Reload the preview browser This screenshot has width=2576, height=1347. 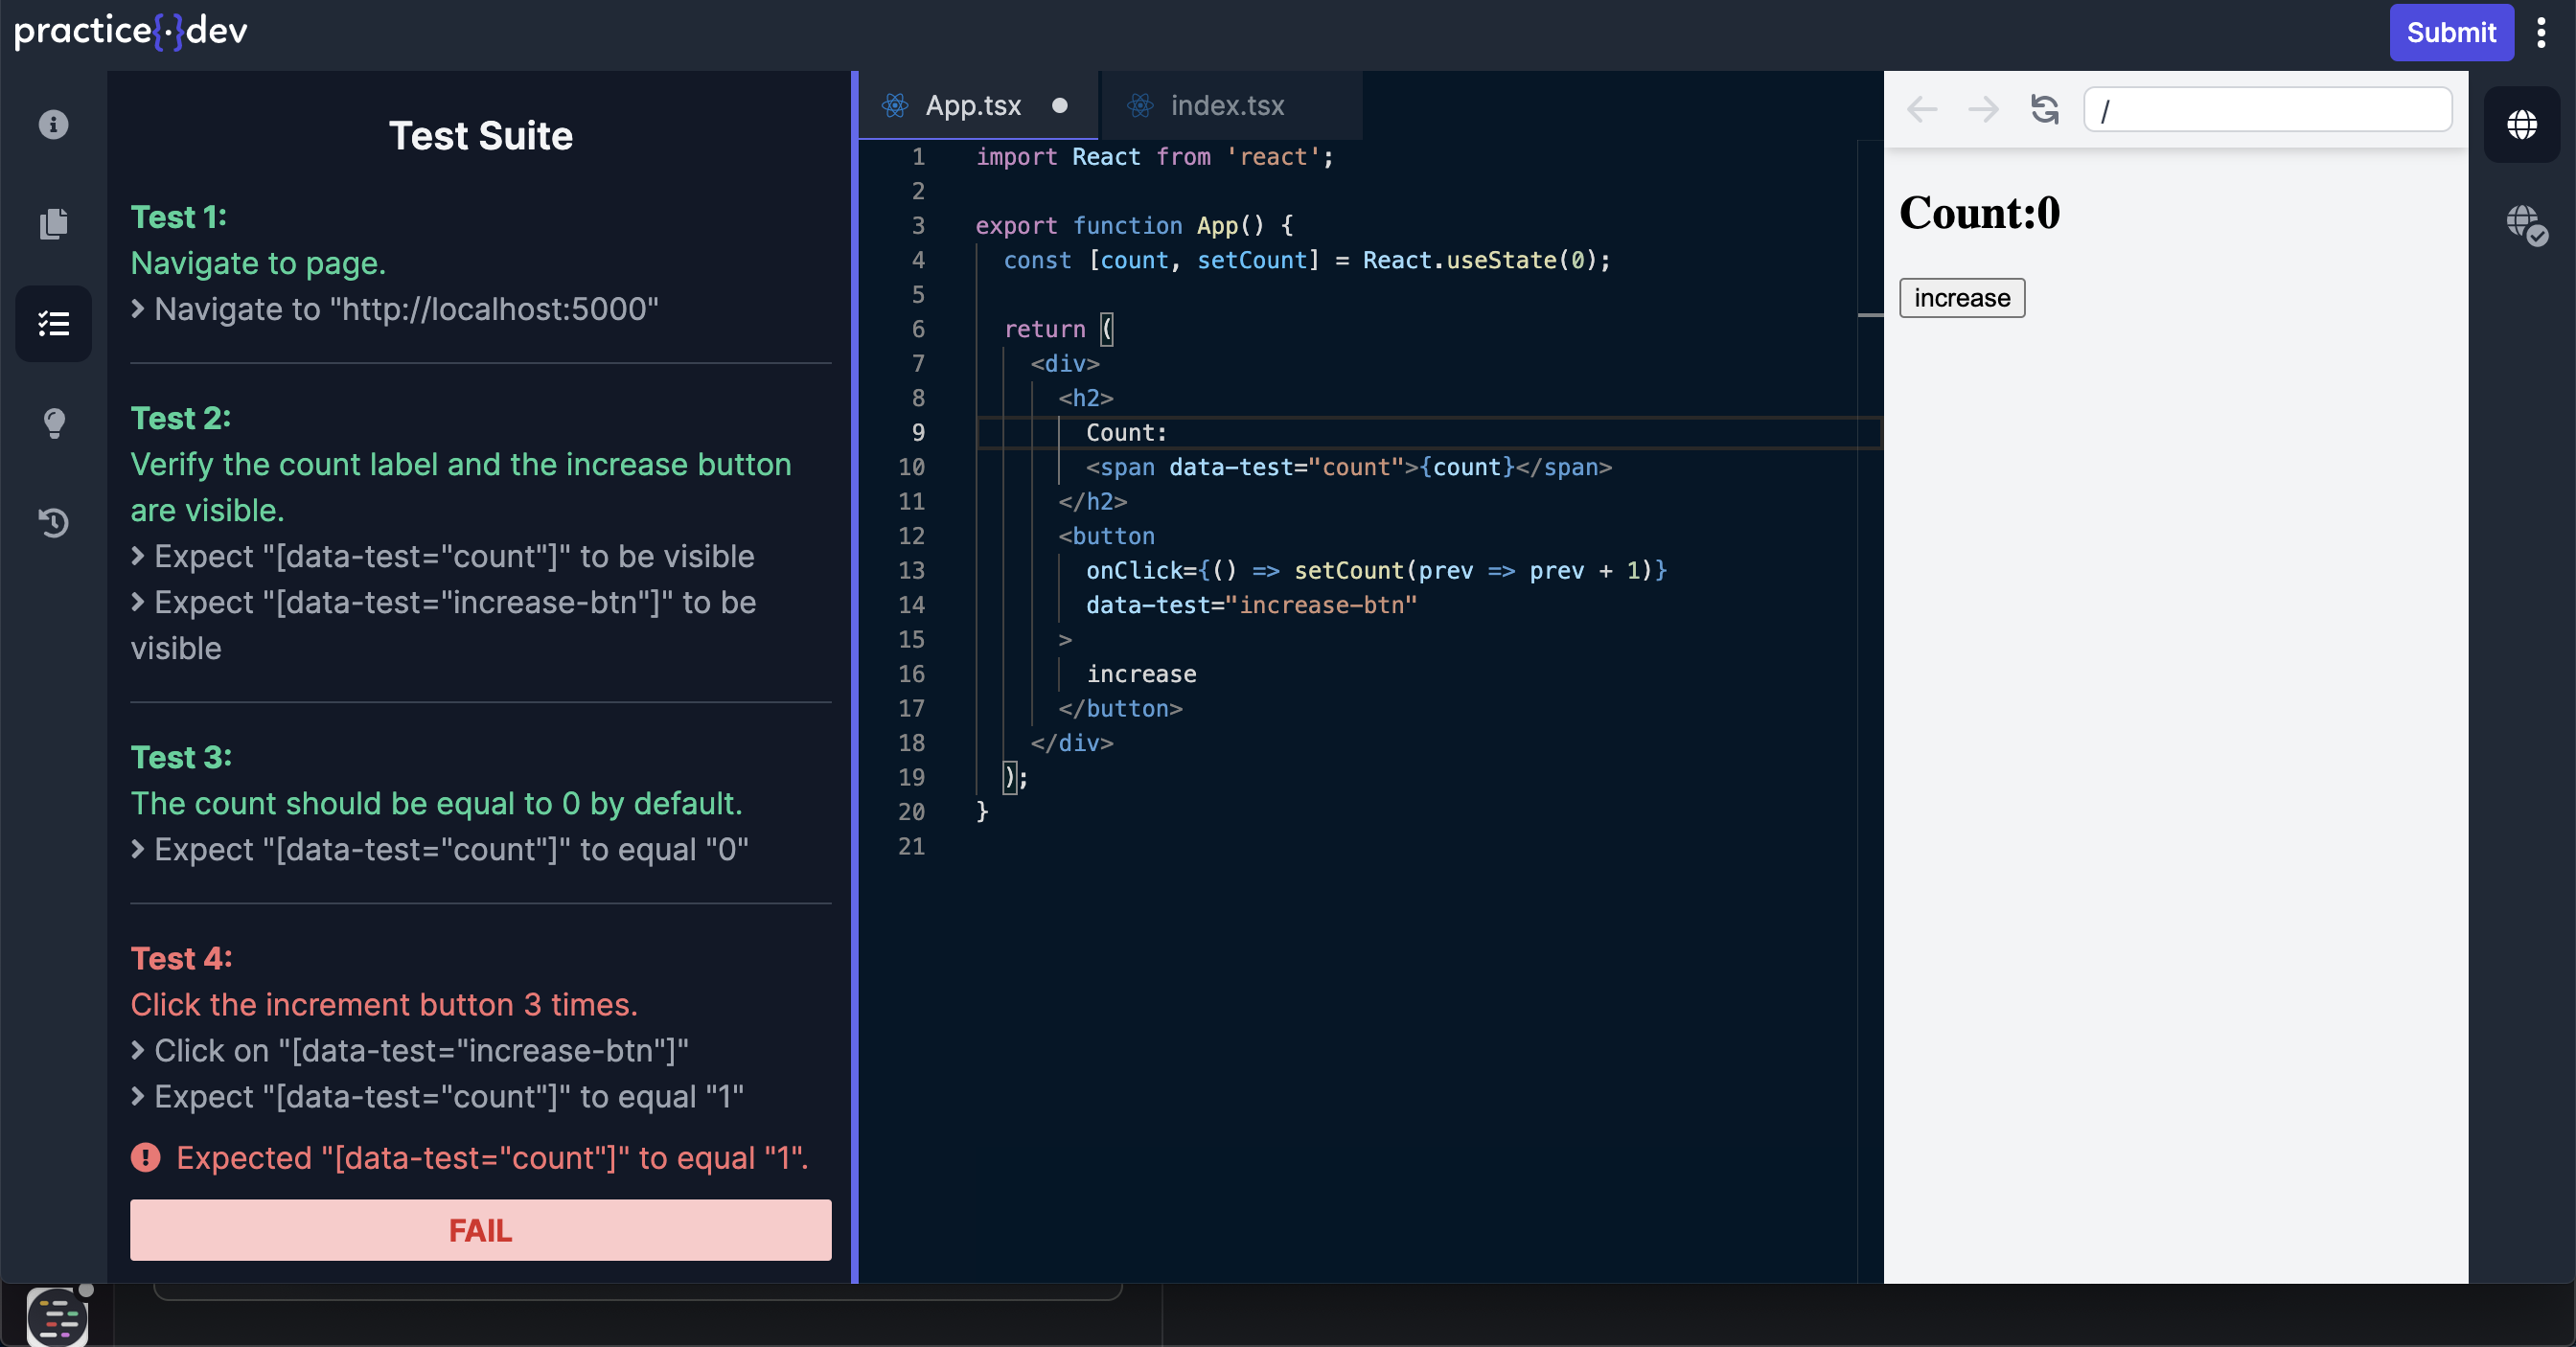coord(2044,109)
